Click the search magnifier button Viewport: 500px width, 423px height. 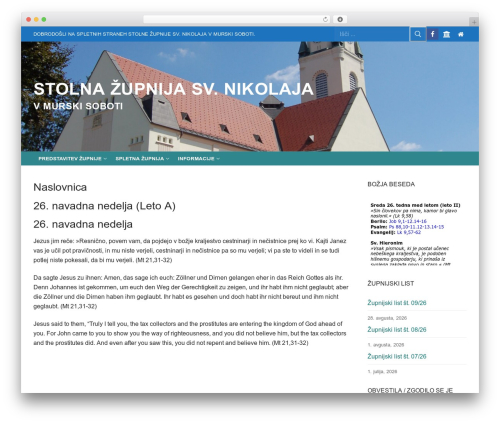point(418,34)
